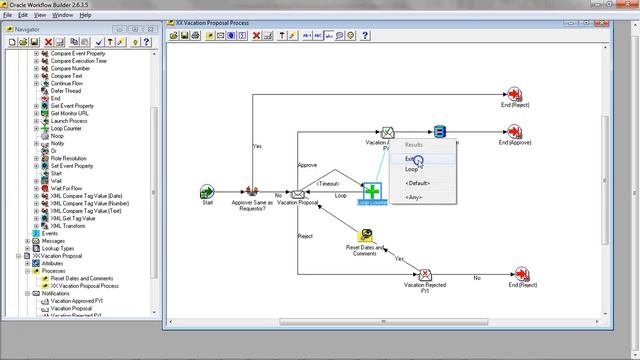
Task: Click the Navigator tree vertical scrollbar thumb
Action: point(154,193)
